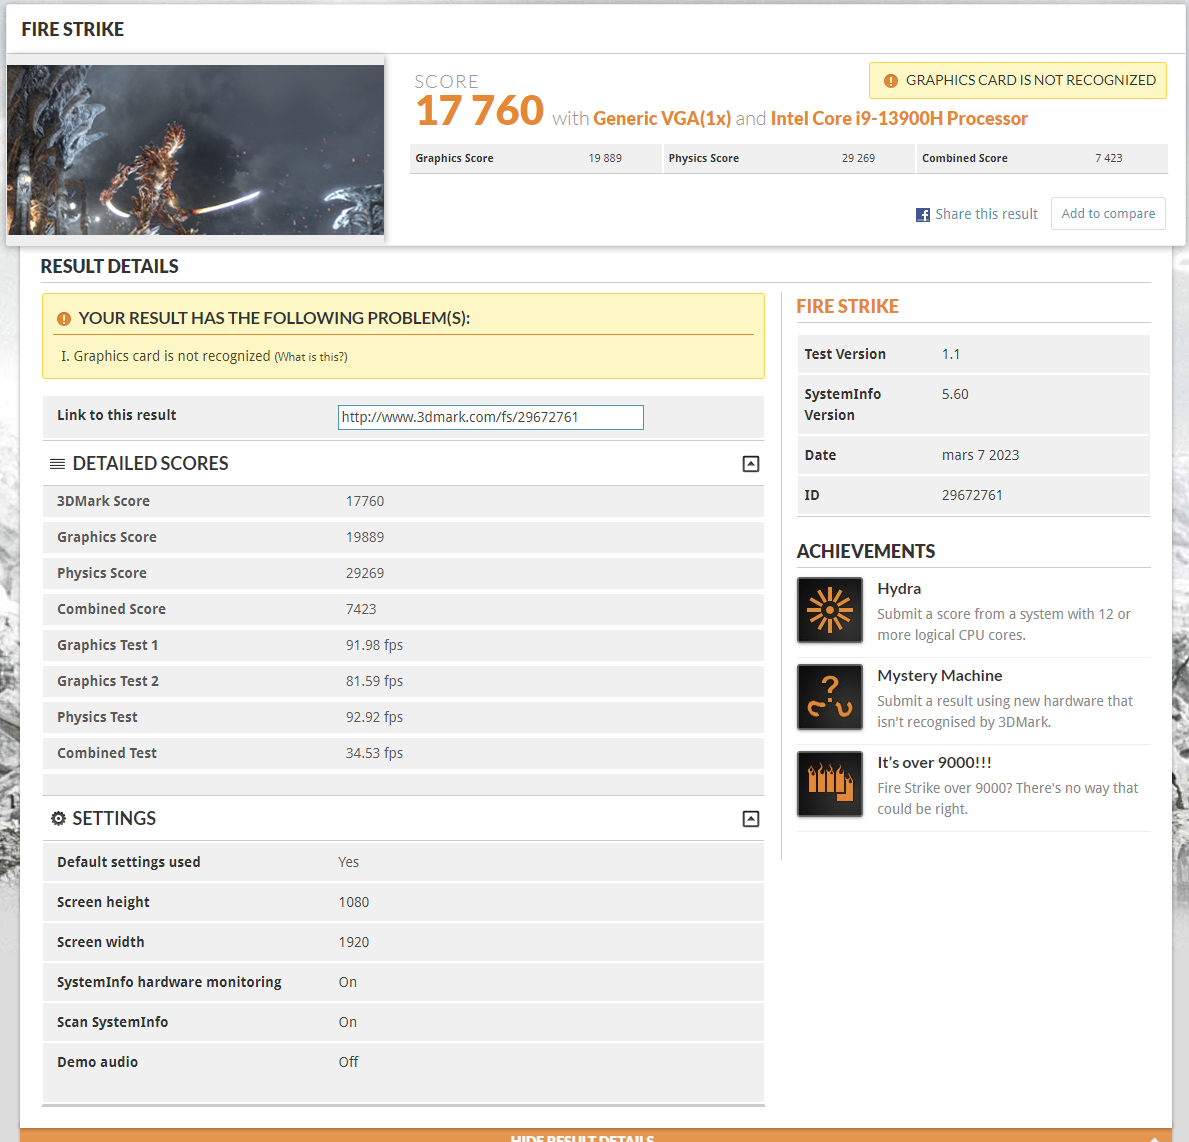Click the Facebook share icon

(x=923, y=215)
